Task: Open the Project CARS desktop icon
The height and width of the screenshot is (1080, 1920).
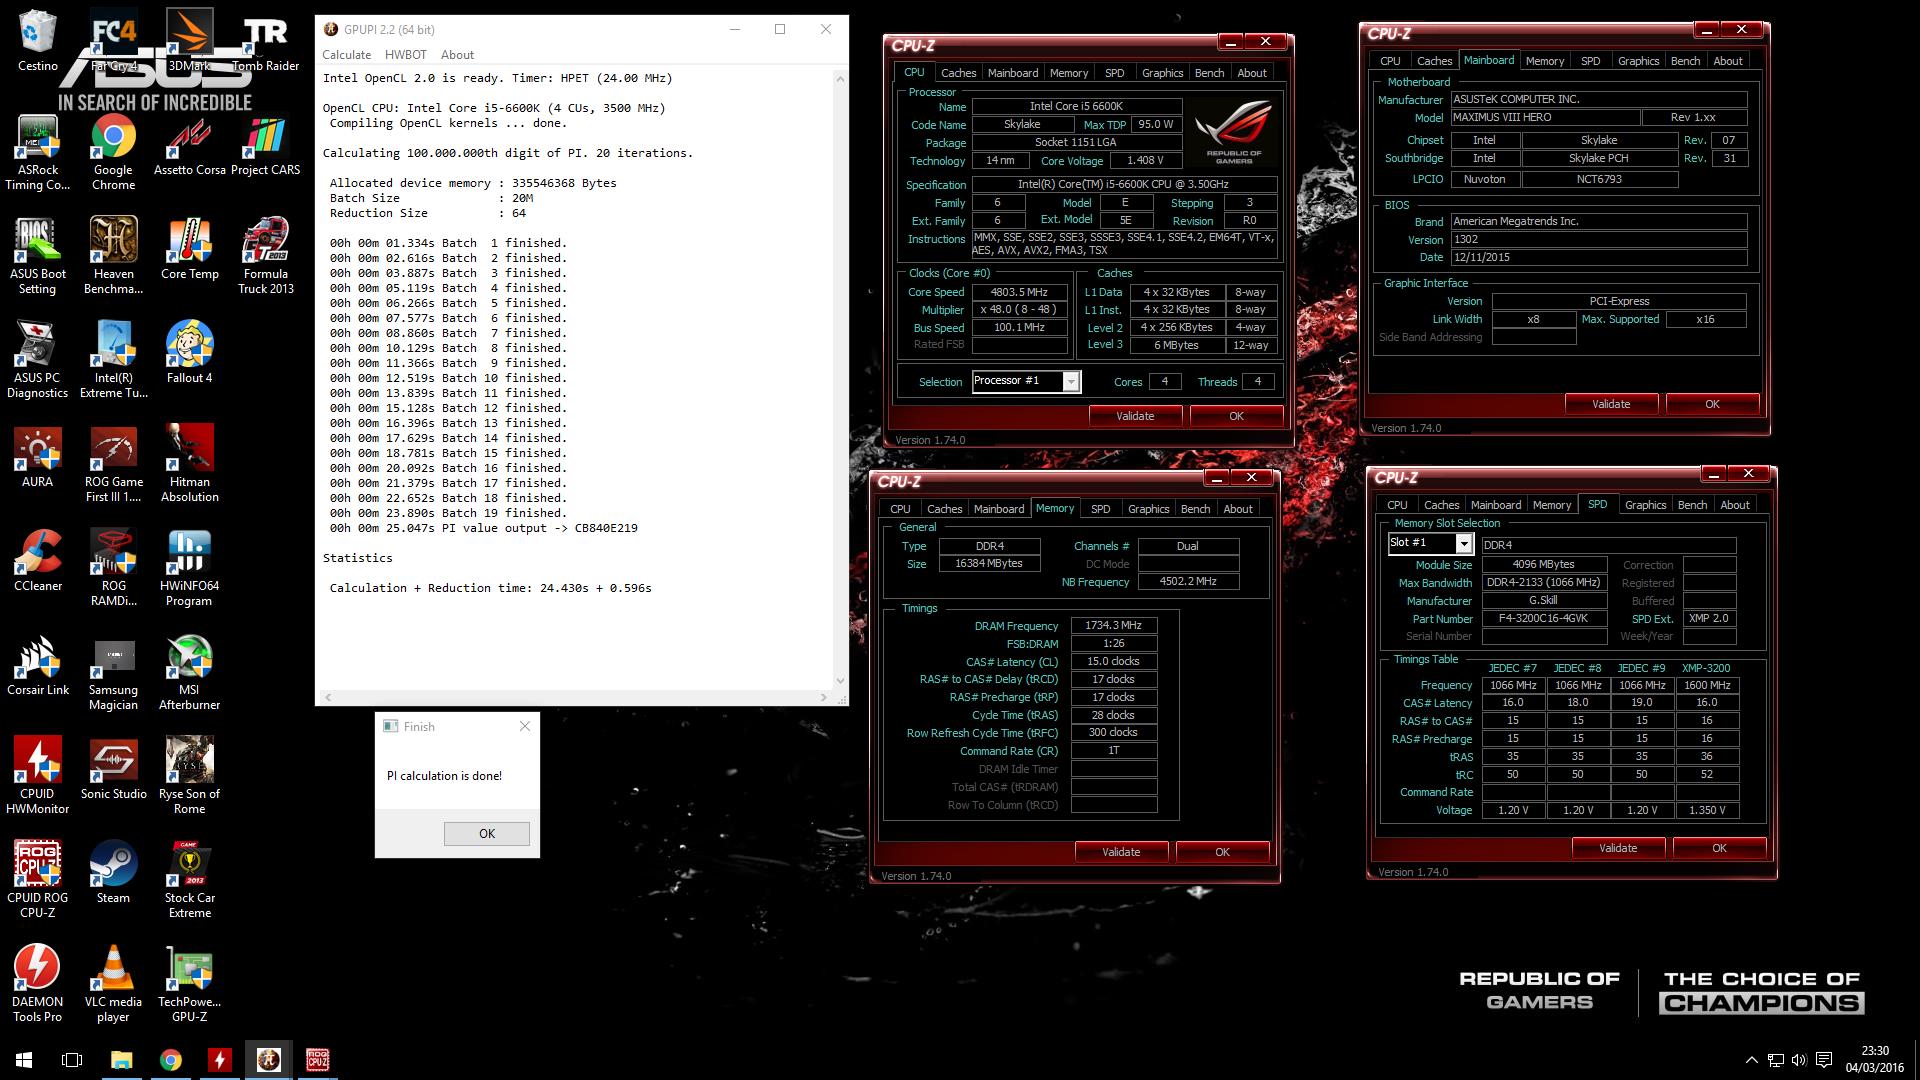Action: tap(266, 146)
